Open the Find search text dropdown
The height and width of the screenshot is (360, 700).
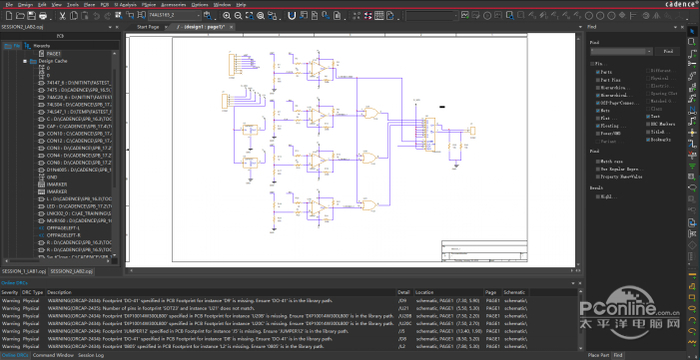click(x=649, y=51)
